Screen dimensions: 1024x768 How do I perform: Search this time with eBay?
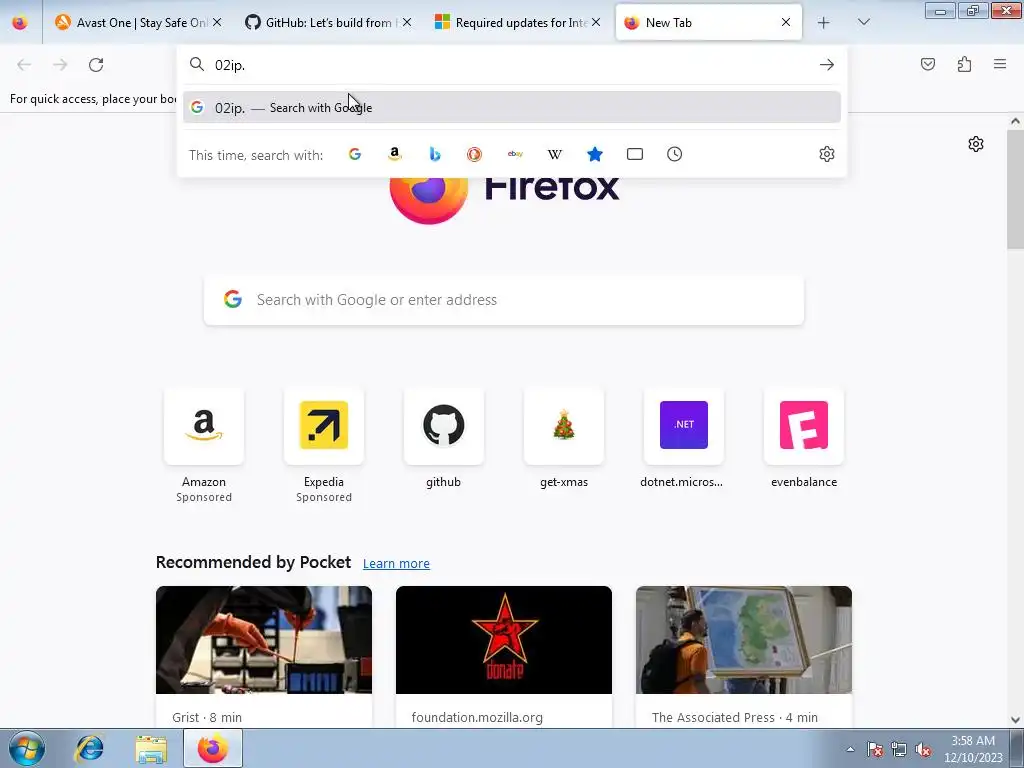pyautogui.click(x=515, y=154)
